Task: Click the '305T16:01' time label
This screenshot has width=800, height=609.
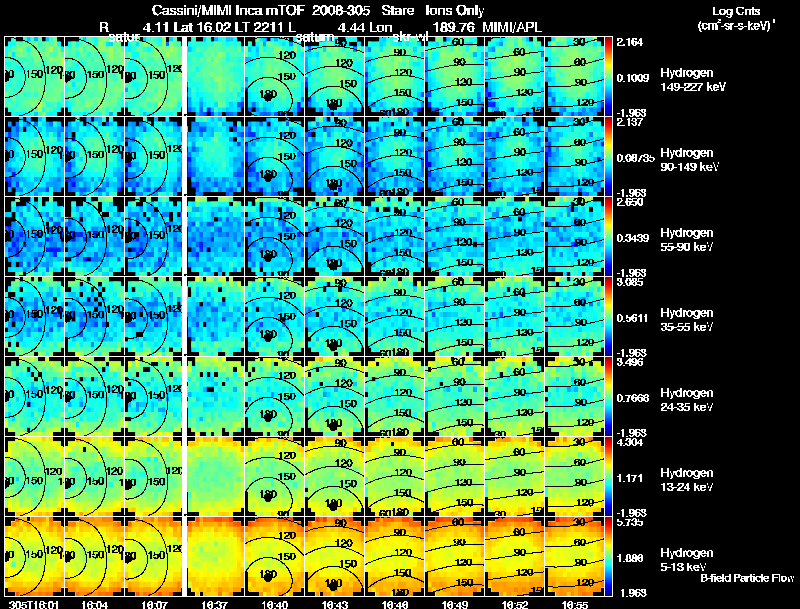Action: (x=34, y=604)
